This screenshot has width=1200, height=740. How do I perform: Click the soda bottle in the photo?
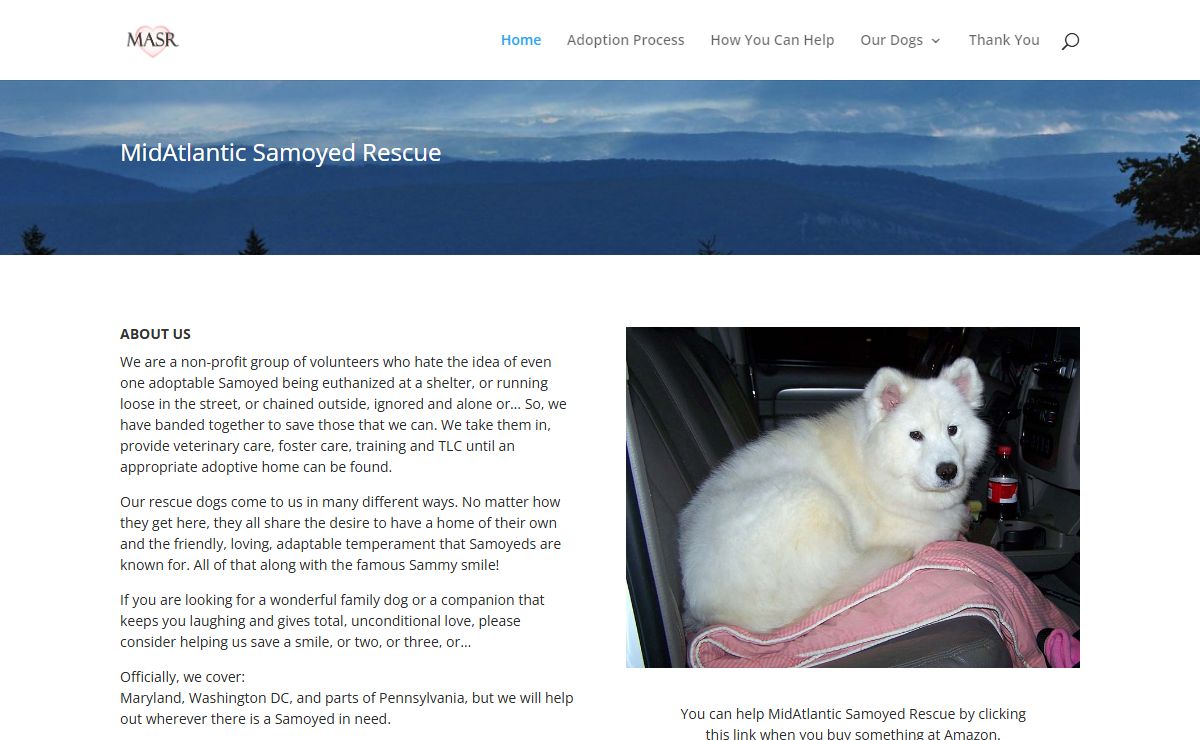coord(1002,483)
